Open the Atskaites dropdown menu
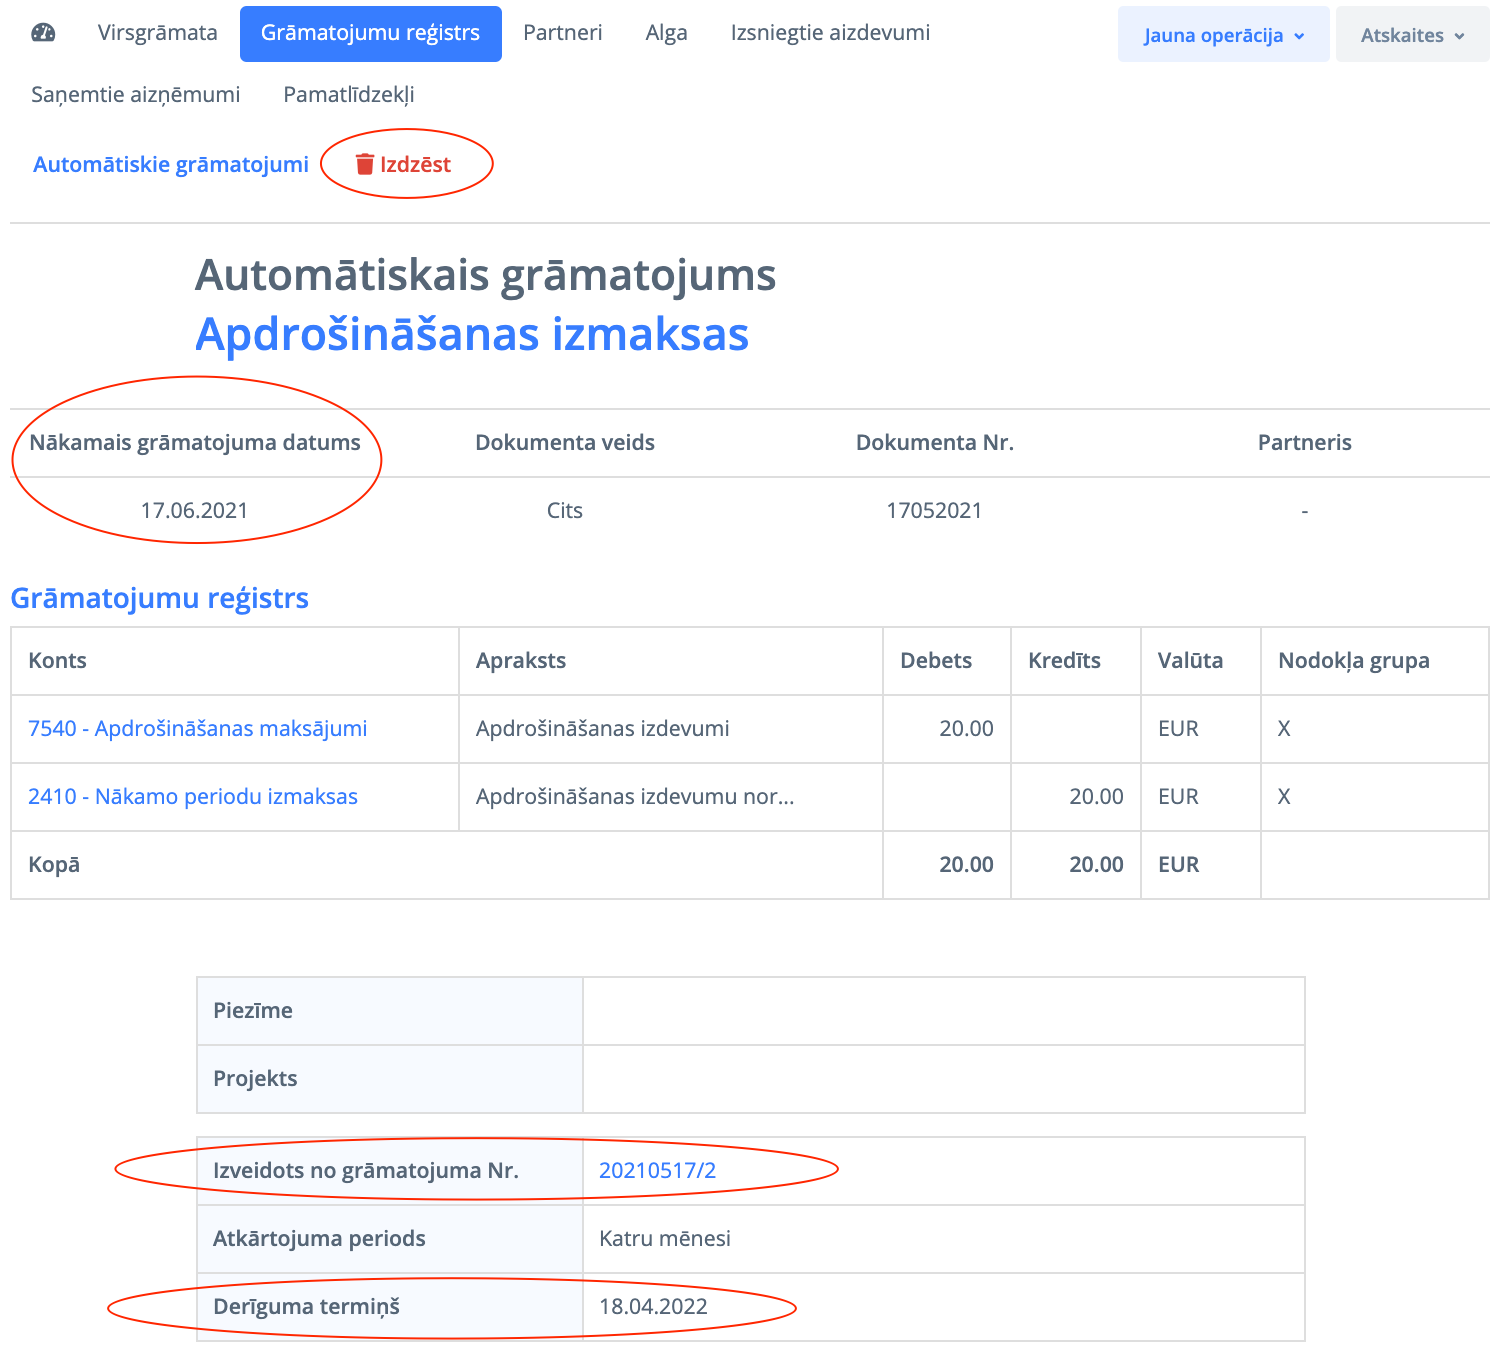This screenshot has height=1362, width=1490. point(1412,35)
